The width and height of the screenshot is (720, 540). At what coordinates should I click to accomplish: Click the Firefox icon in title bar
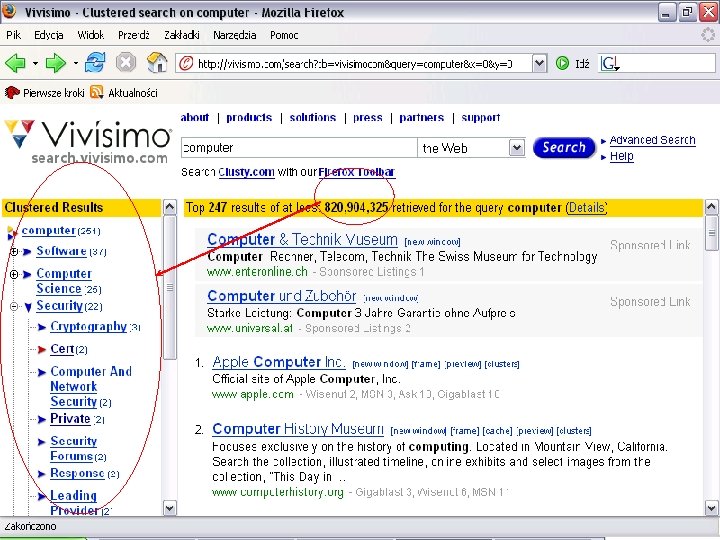[x=8, y=11]
